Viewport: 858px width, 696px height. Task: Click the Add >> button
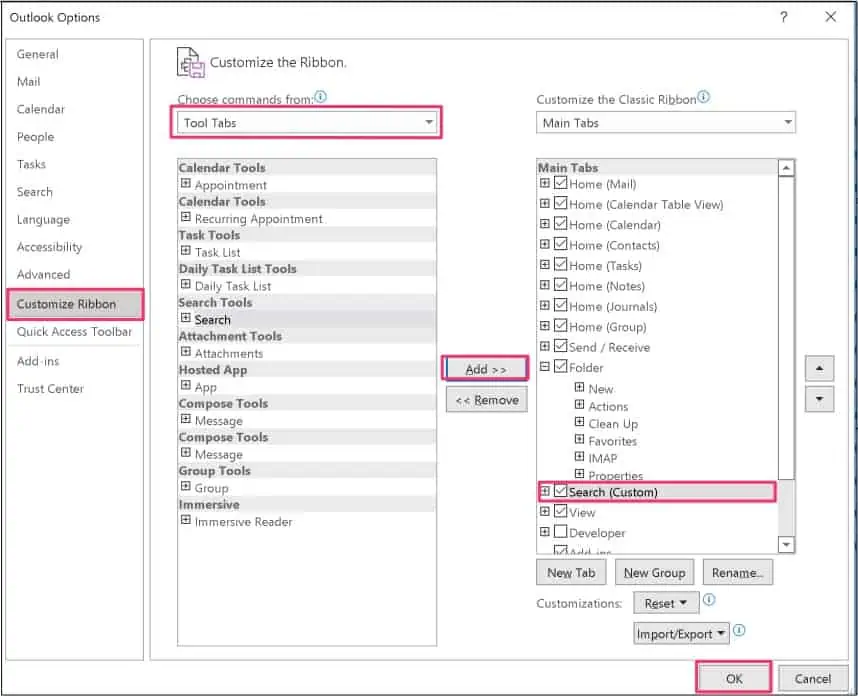(x=486, y=369)
